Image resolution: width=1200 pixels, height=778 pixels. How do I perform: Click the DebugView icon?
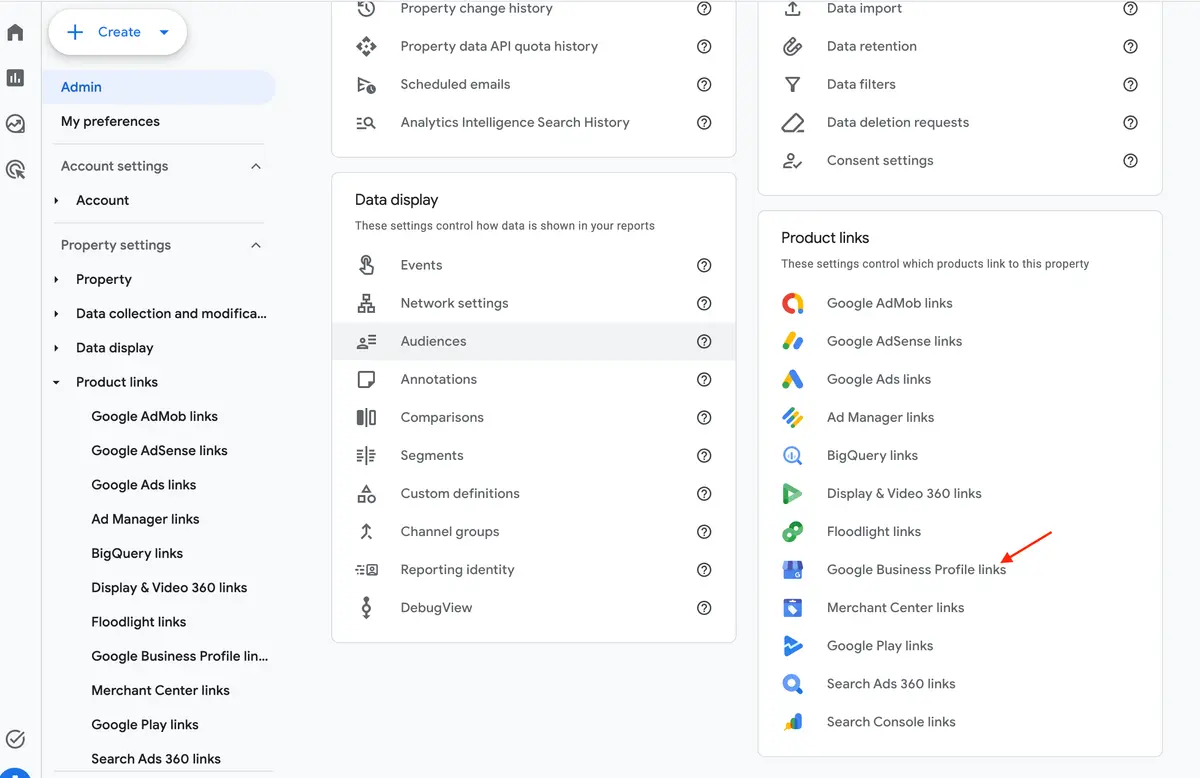pyautogui.click(x=366, y=607)
